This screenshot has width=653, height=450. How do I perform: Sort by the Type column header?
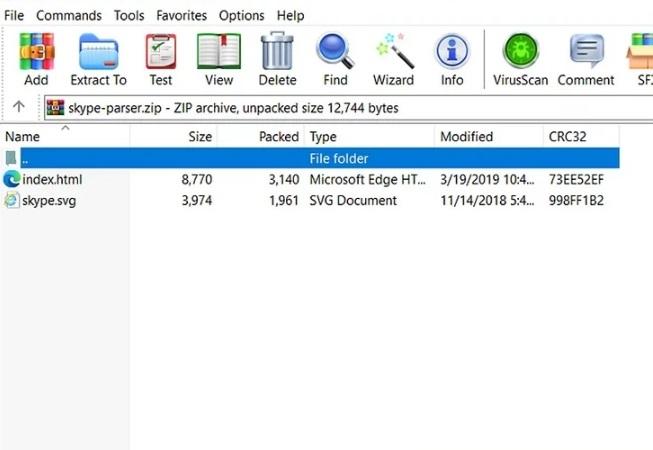(x=369, y=136)
